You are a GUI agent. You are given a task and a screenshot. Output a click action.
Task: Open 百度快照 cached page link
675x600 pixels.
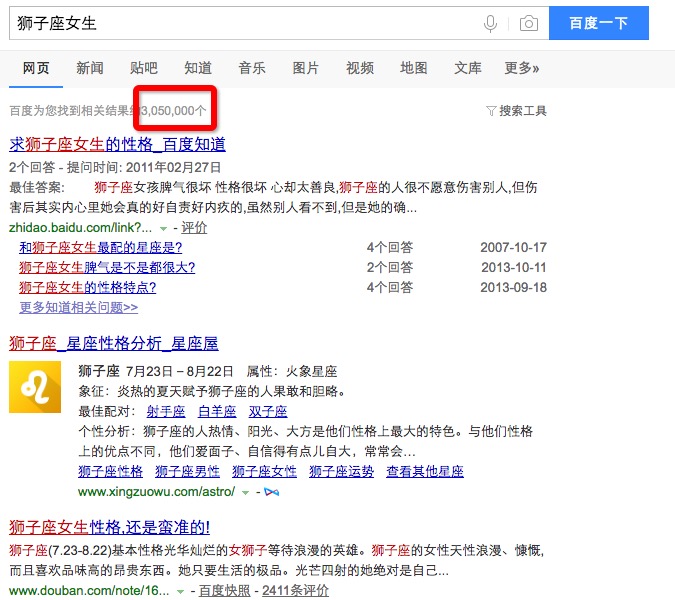coord(224,591)
